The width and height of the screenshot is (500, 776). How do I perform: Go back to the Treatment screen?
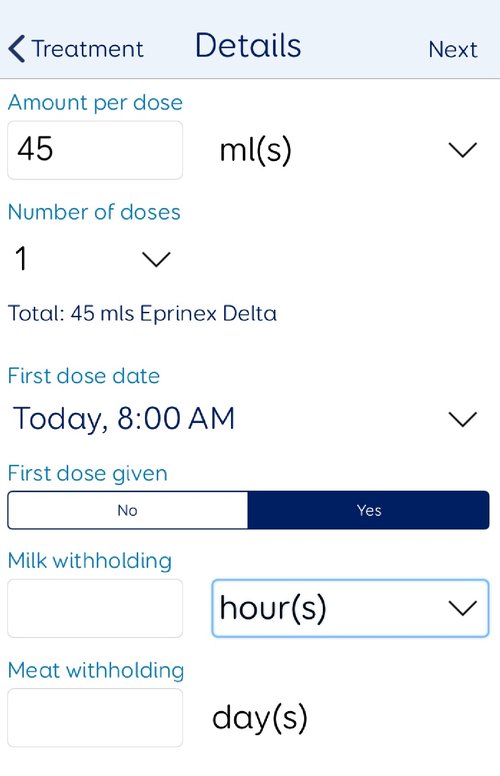pyautogui.click(x=76, y=49)
